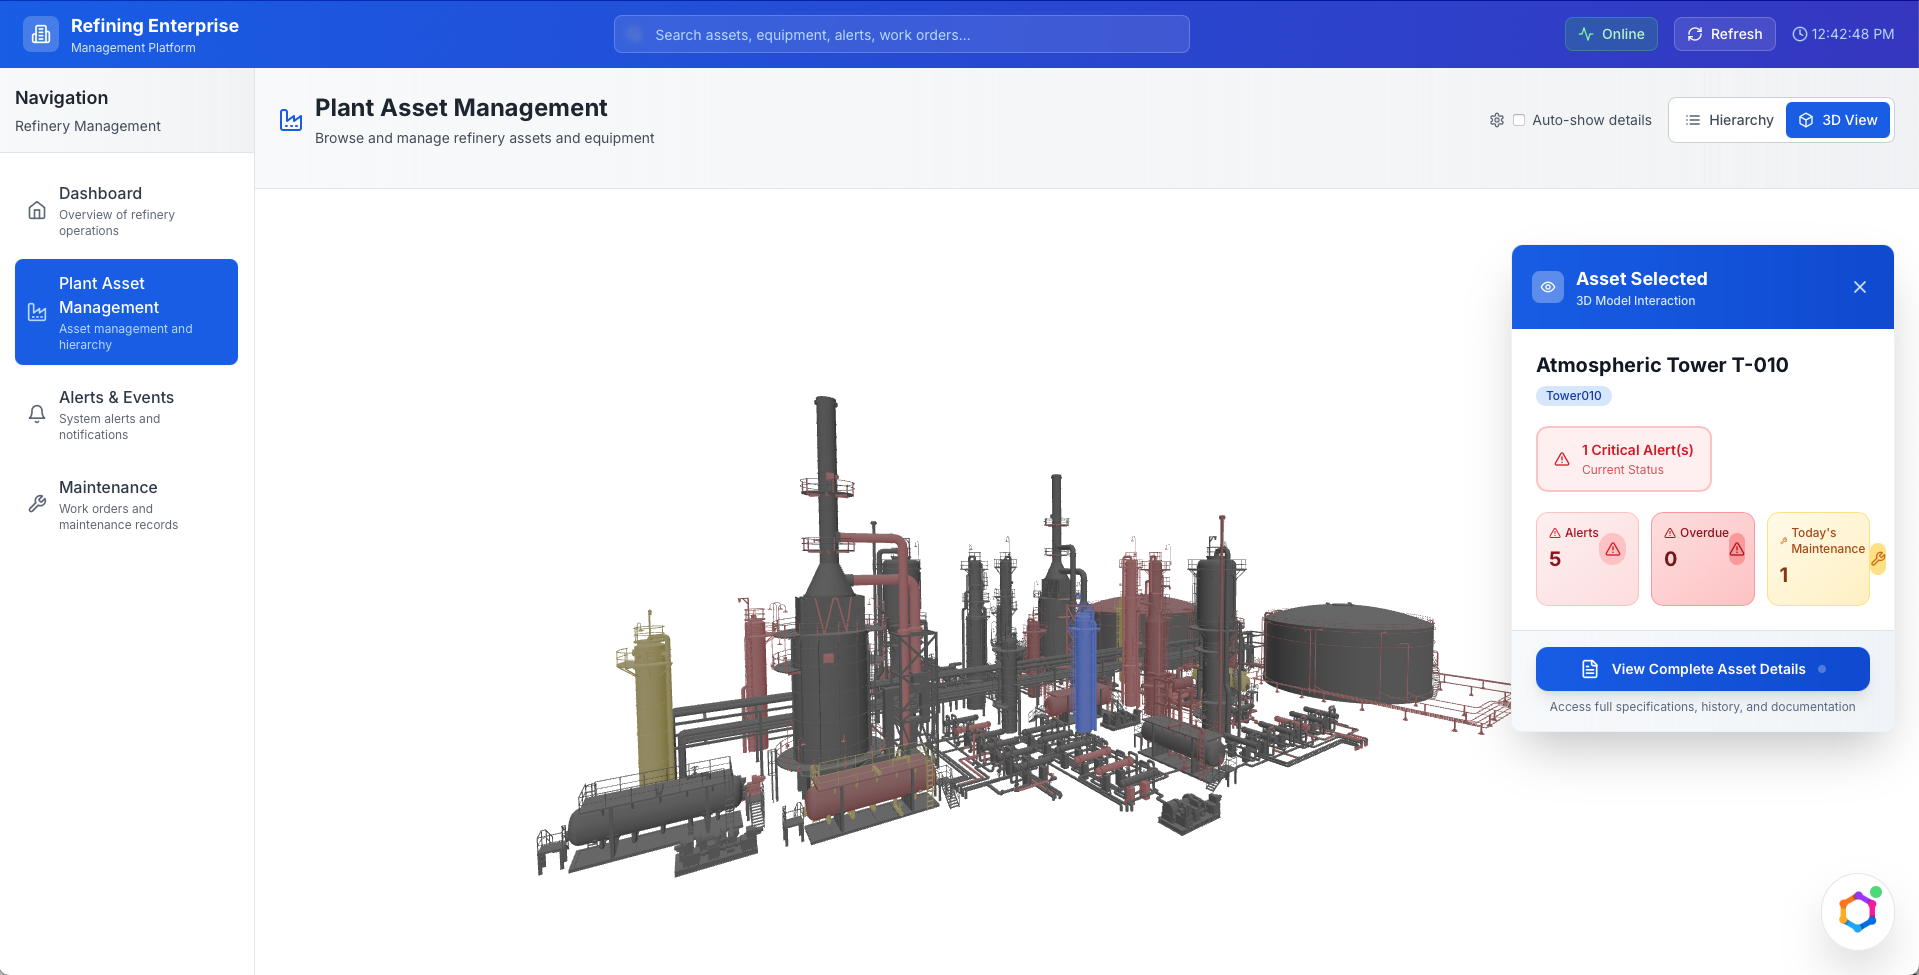Image resolution: width=1919 pixels, height=975 pixels.
Task: Click the search assets input field
Action: [x=901, y=34]
